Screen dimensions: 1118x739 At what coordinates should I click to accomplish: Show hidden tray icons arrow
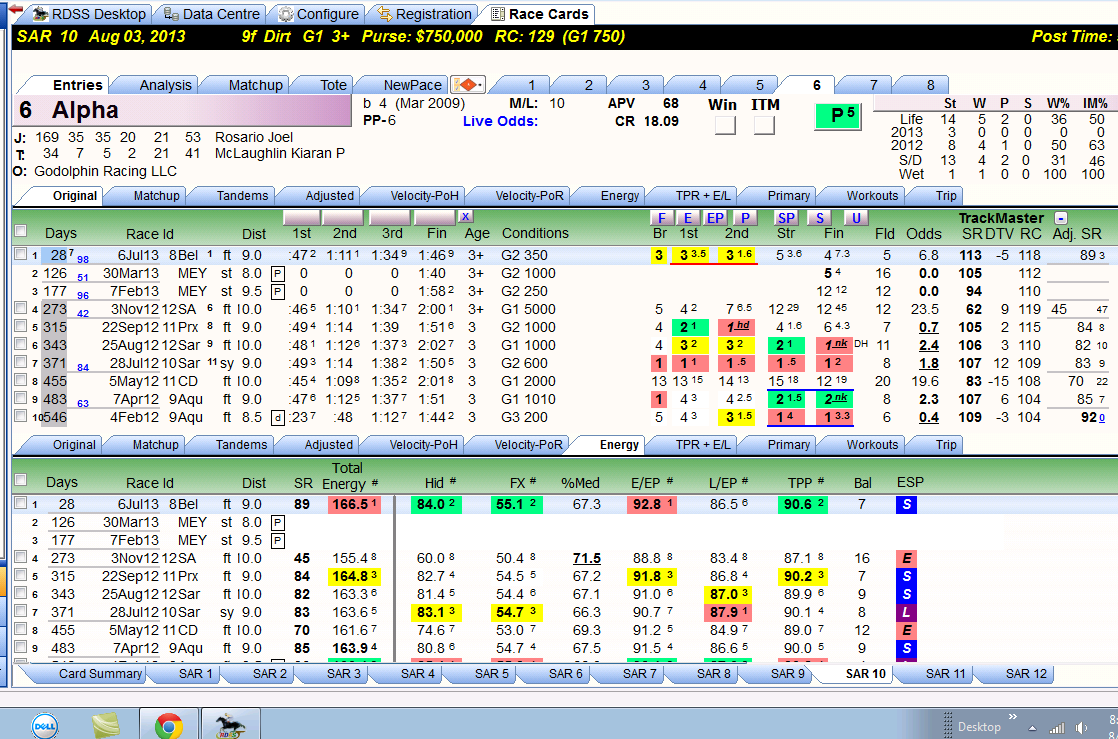tap(1032, 728)
